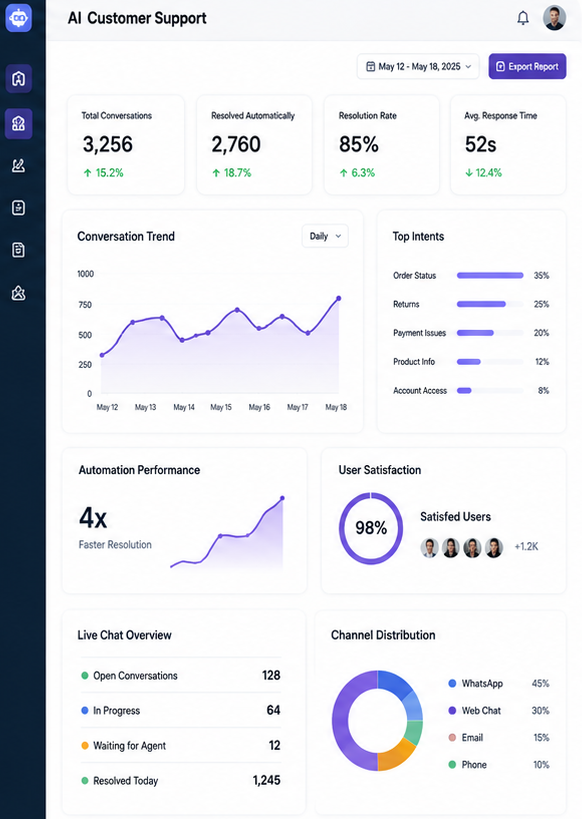The image size is (582, 819).
Task: Click the Satisfed Users label
Action: [456, 517]
